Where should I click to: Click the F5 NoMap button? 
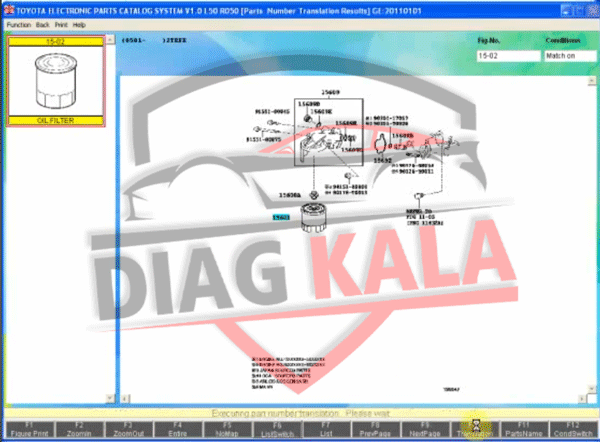click(x=227, y=429)
